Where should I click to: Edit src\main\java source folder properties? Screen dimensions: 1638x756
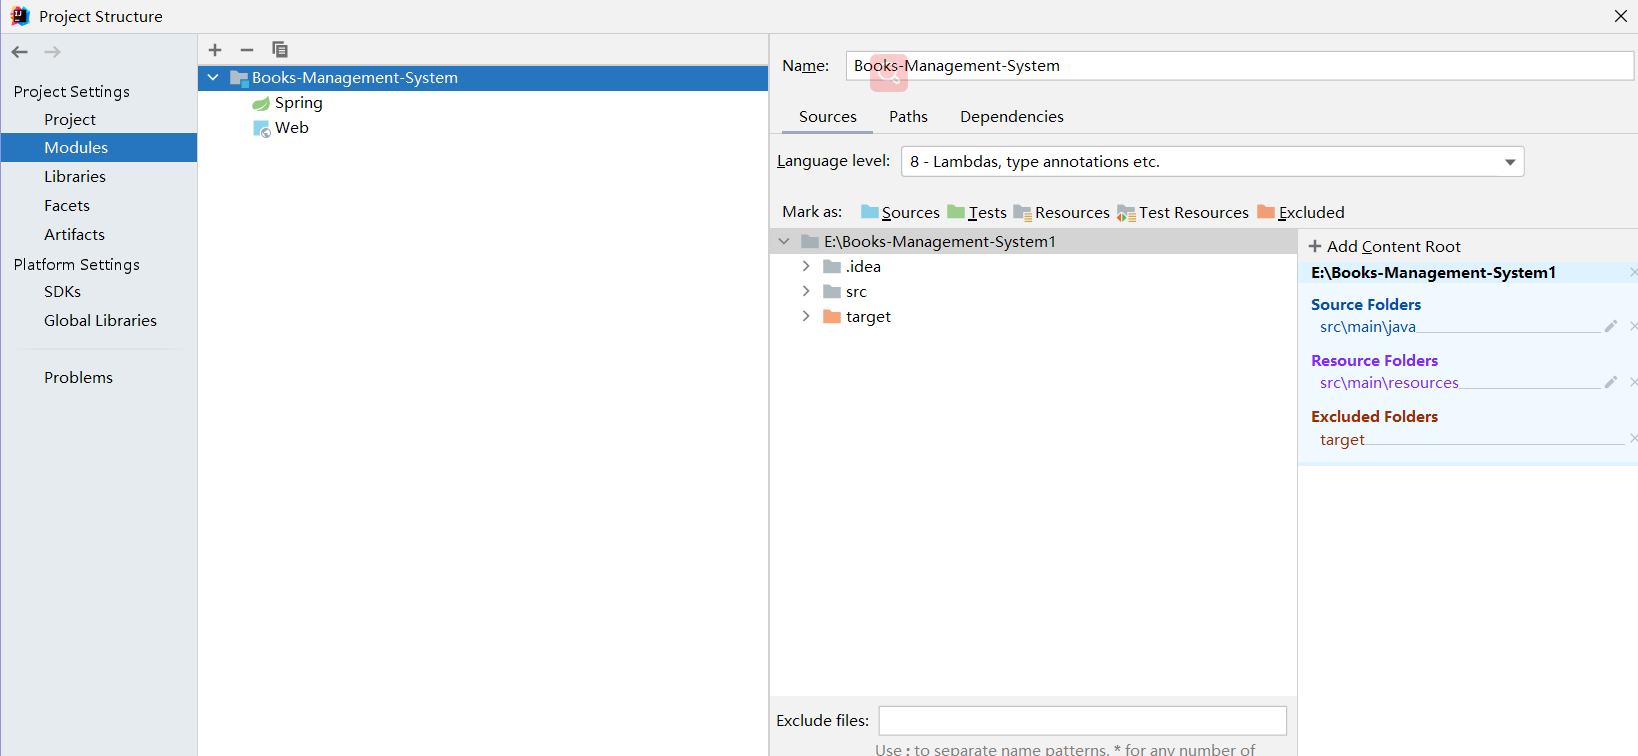[x=1611, y=326]
